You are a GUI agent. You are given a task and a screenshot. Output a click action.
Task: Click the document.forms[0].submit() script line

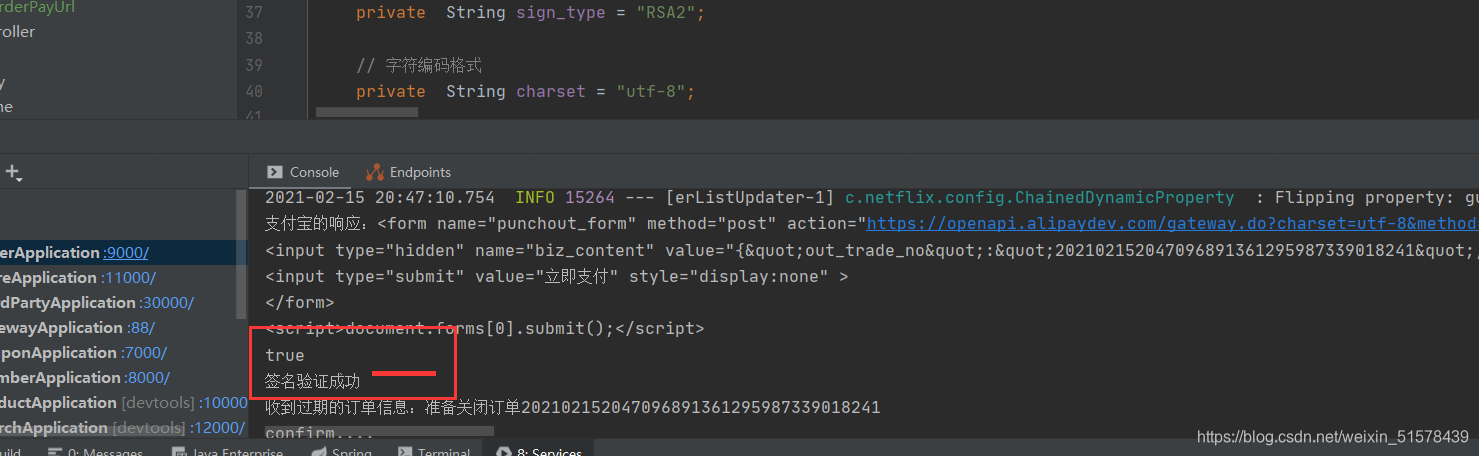(484, 329)
